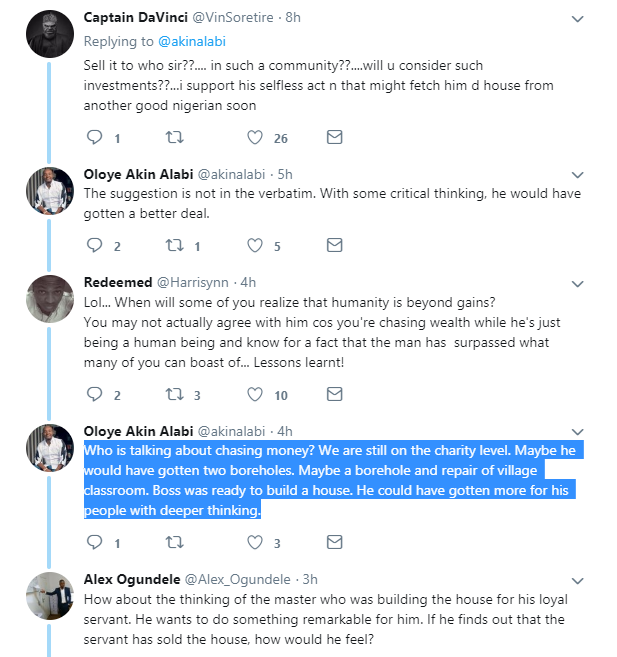617x657 pixels.
Task: Reply to Redeemed's tweet about humanity
Action: [x=95, y=395]
